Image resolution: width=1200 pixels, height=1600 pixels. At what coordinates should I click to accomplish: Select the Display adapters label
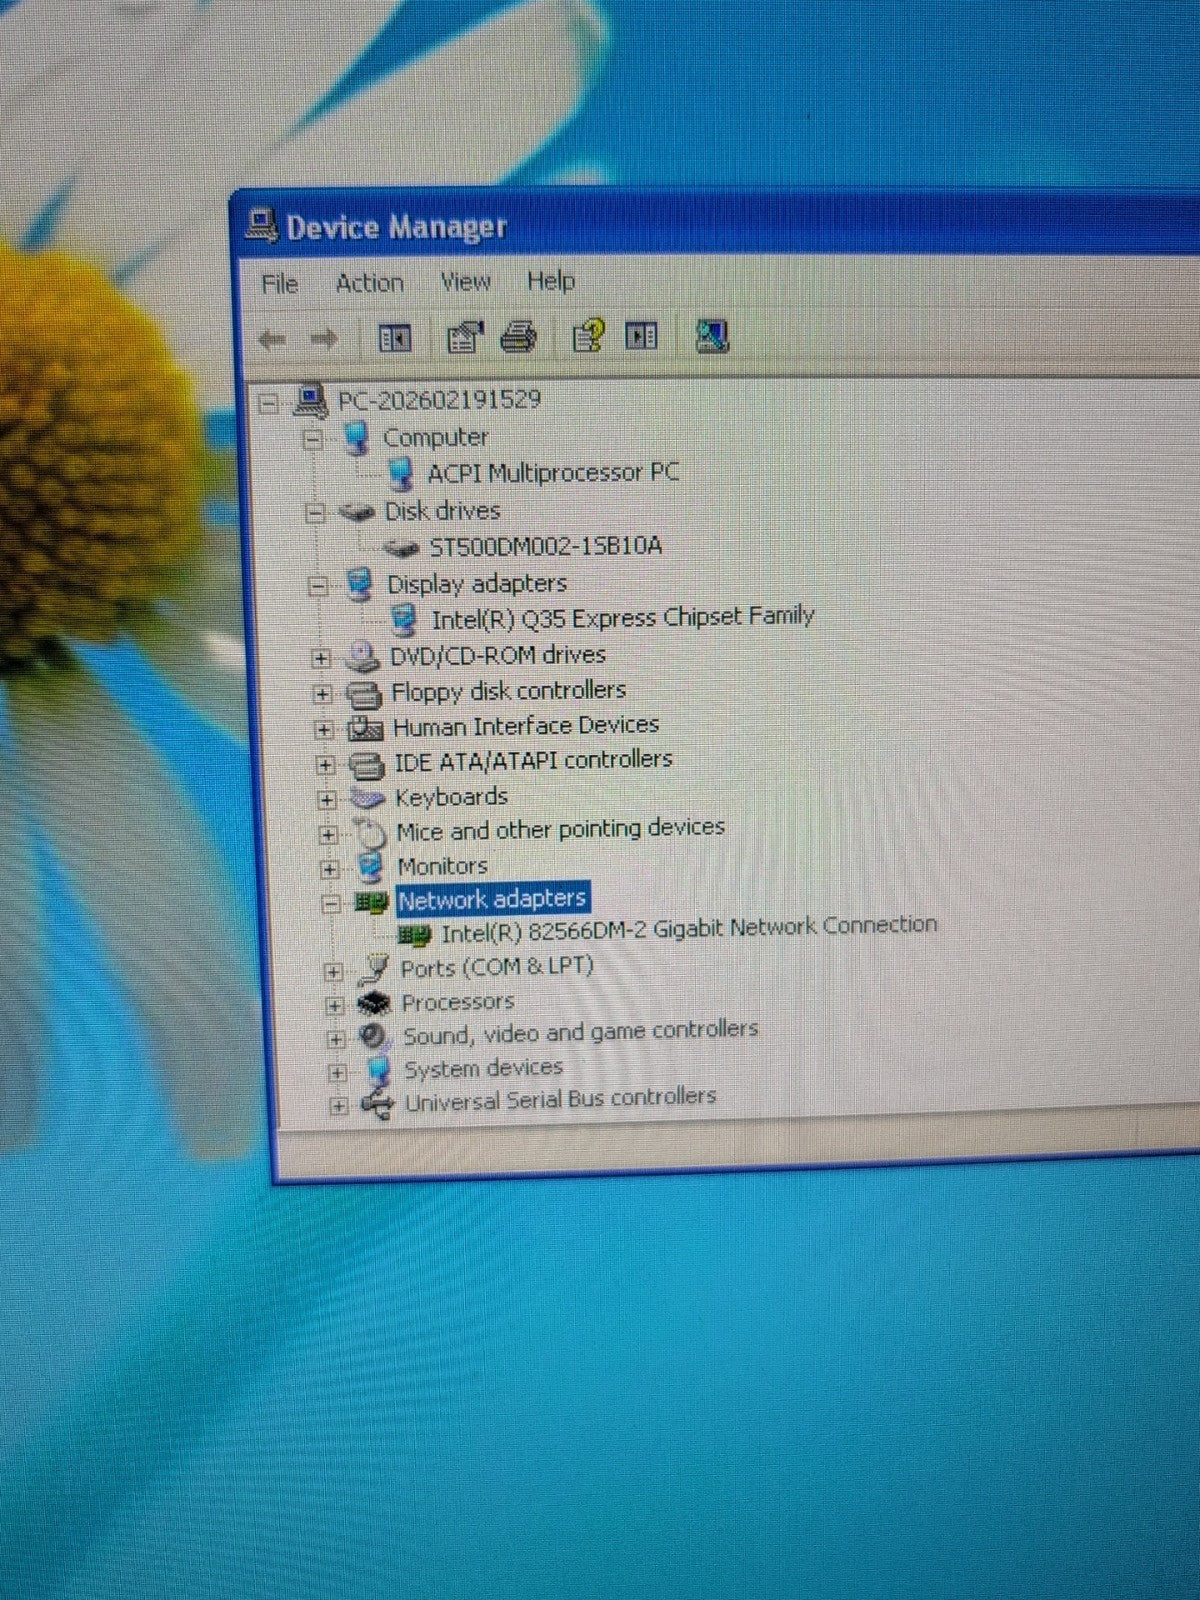pos(477,583)
